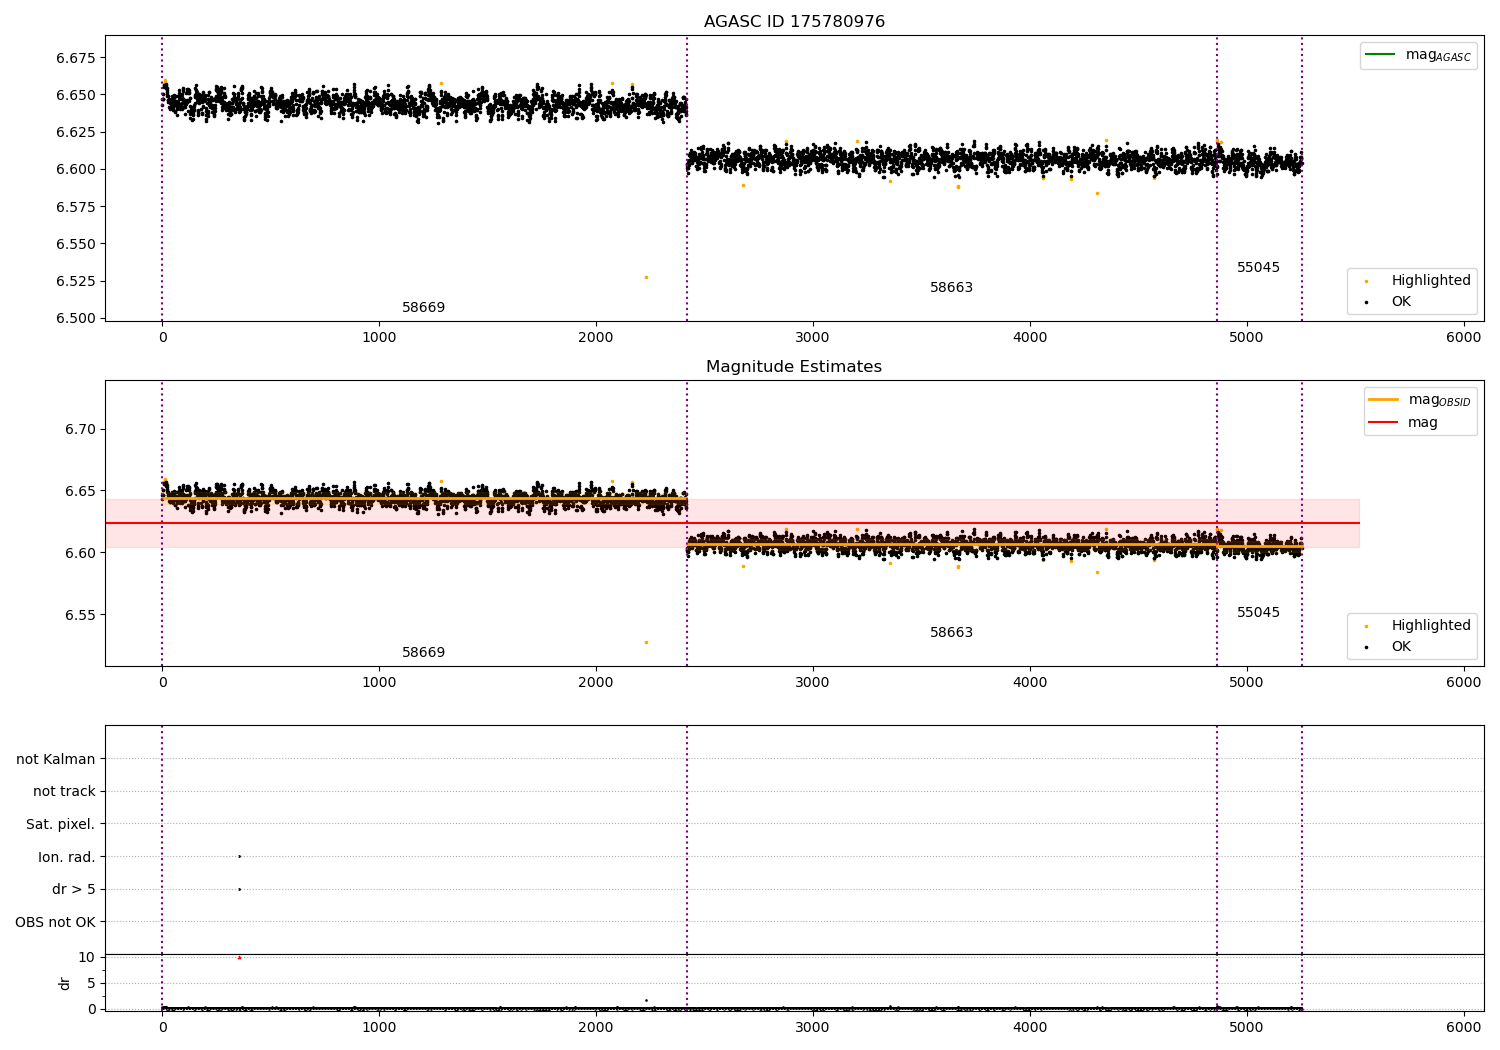Click the 5000 x-axis tick of the bottom plot
Viewport: 1500px width, 1050px height.
coord(1247,1027)
